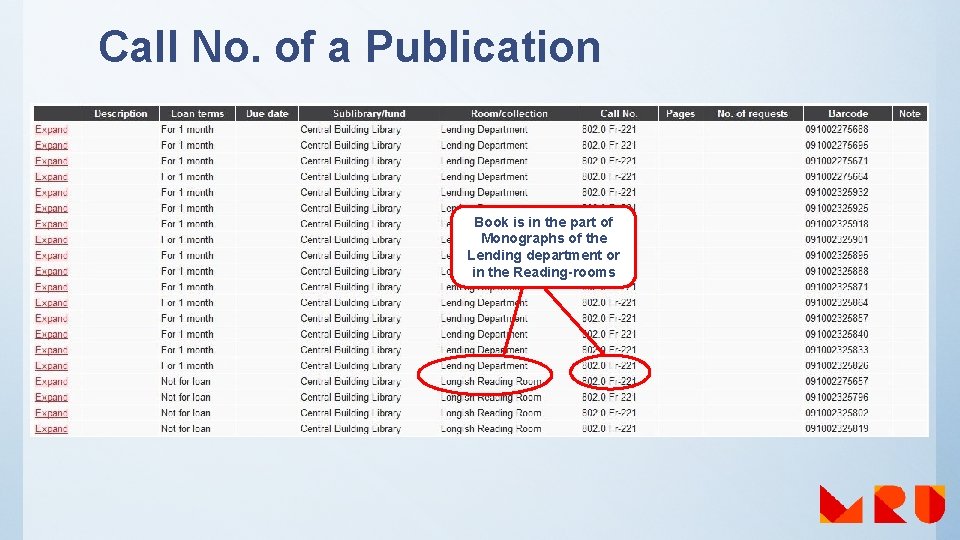Click the Barcode column header

click(848, 114)
